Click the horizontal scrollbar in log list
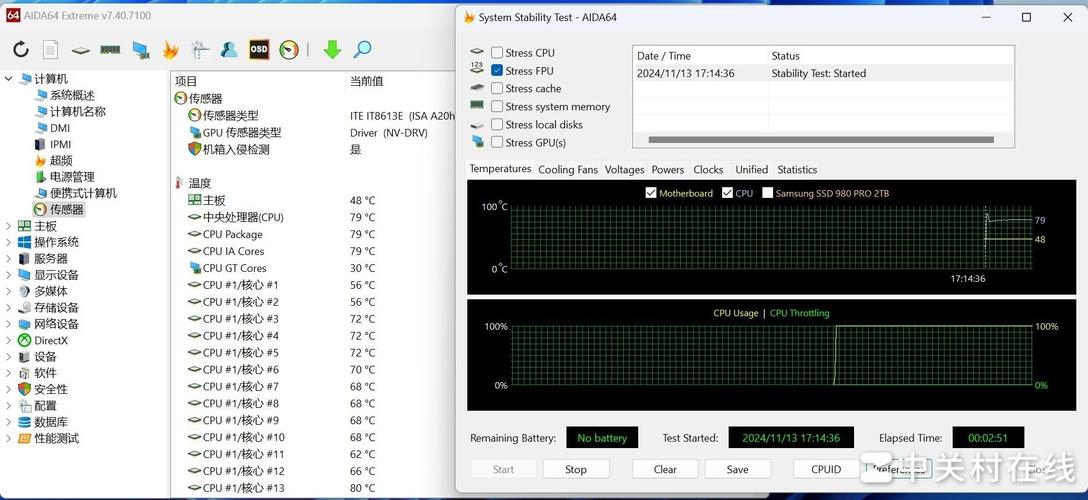 [821, 140]
